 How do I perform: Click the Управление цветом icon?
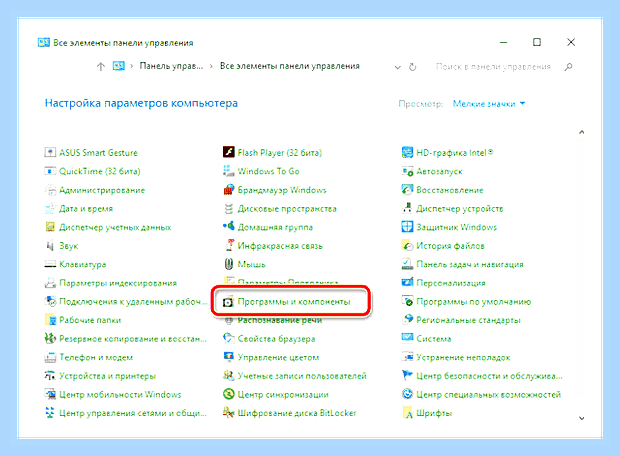tap(229, 357)
